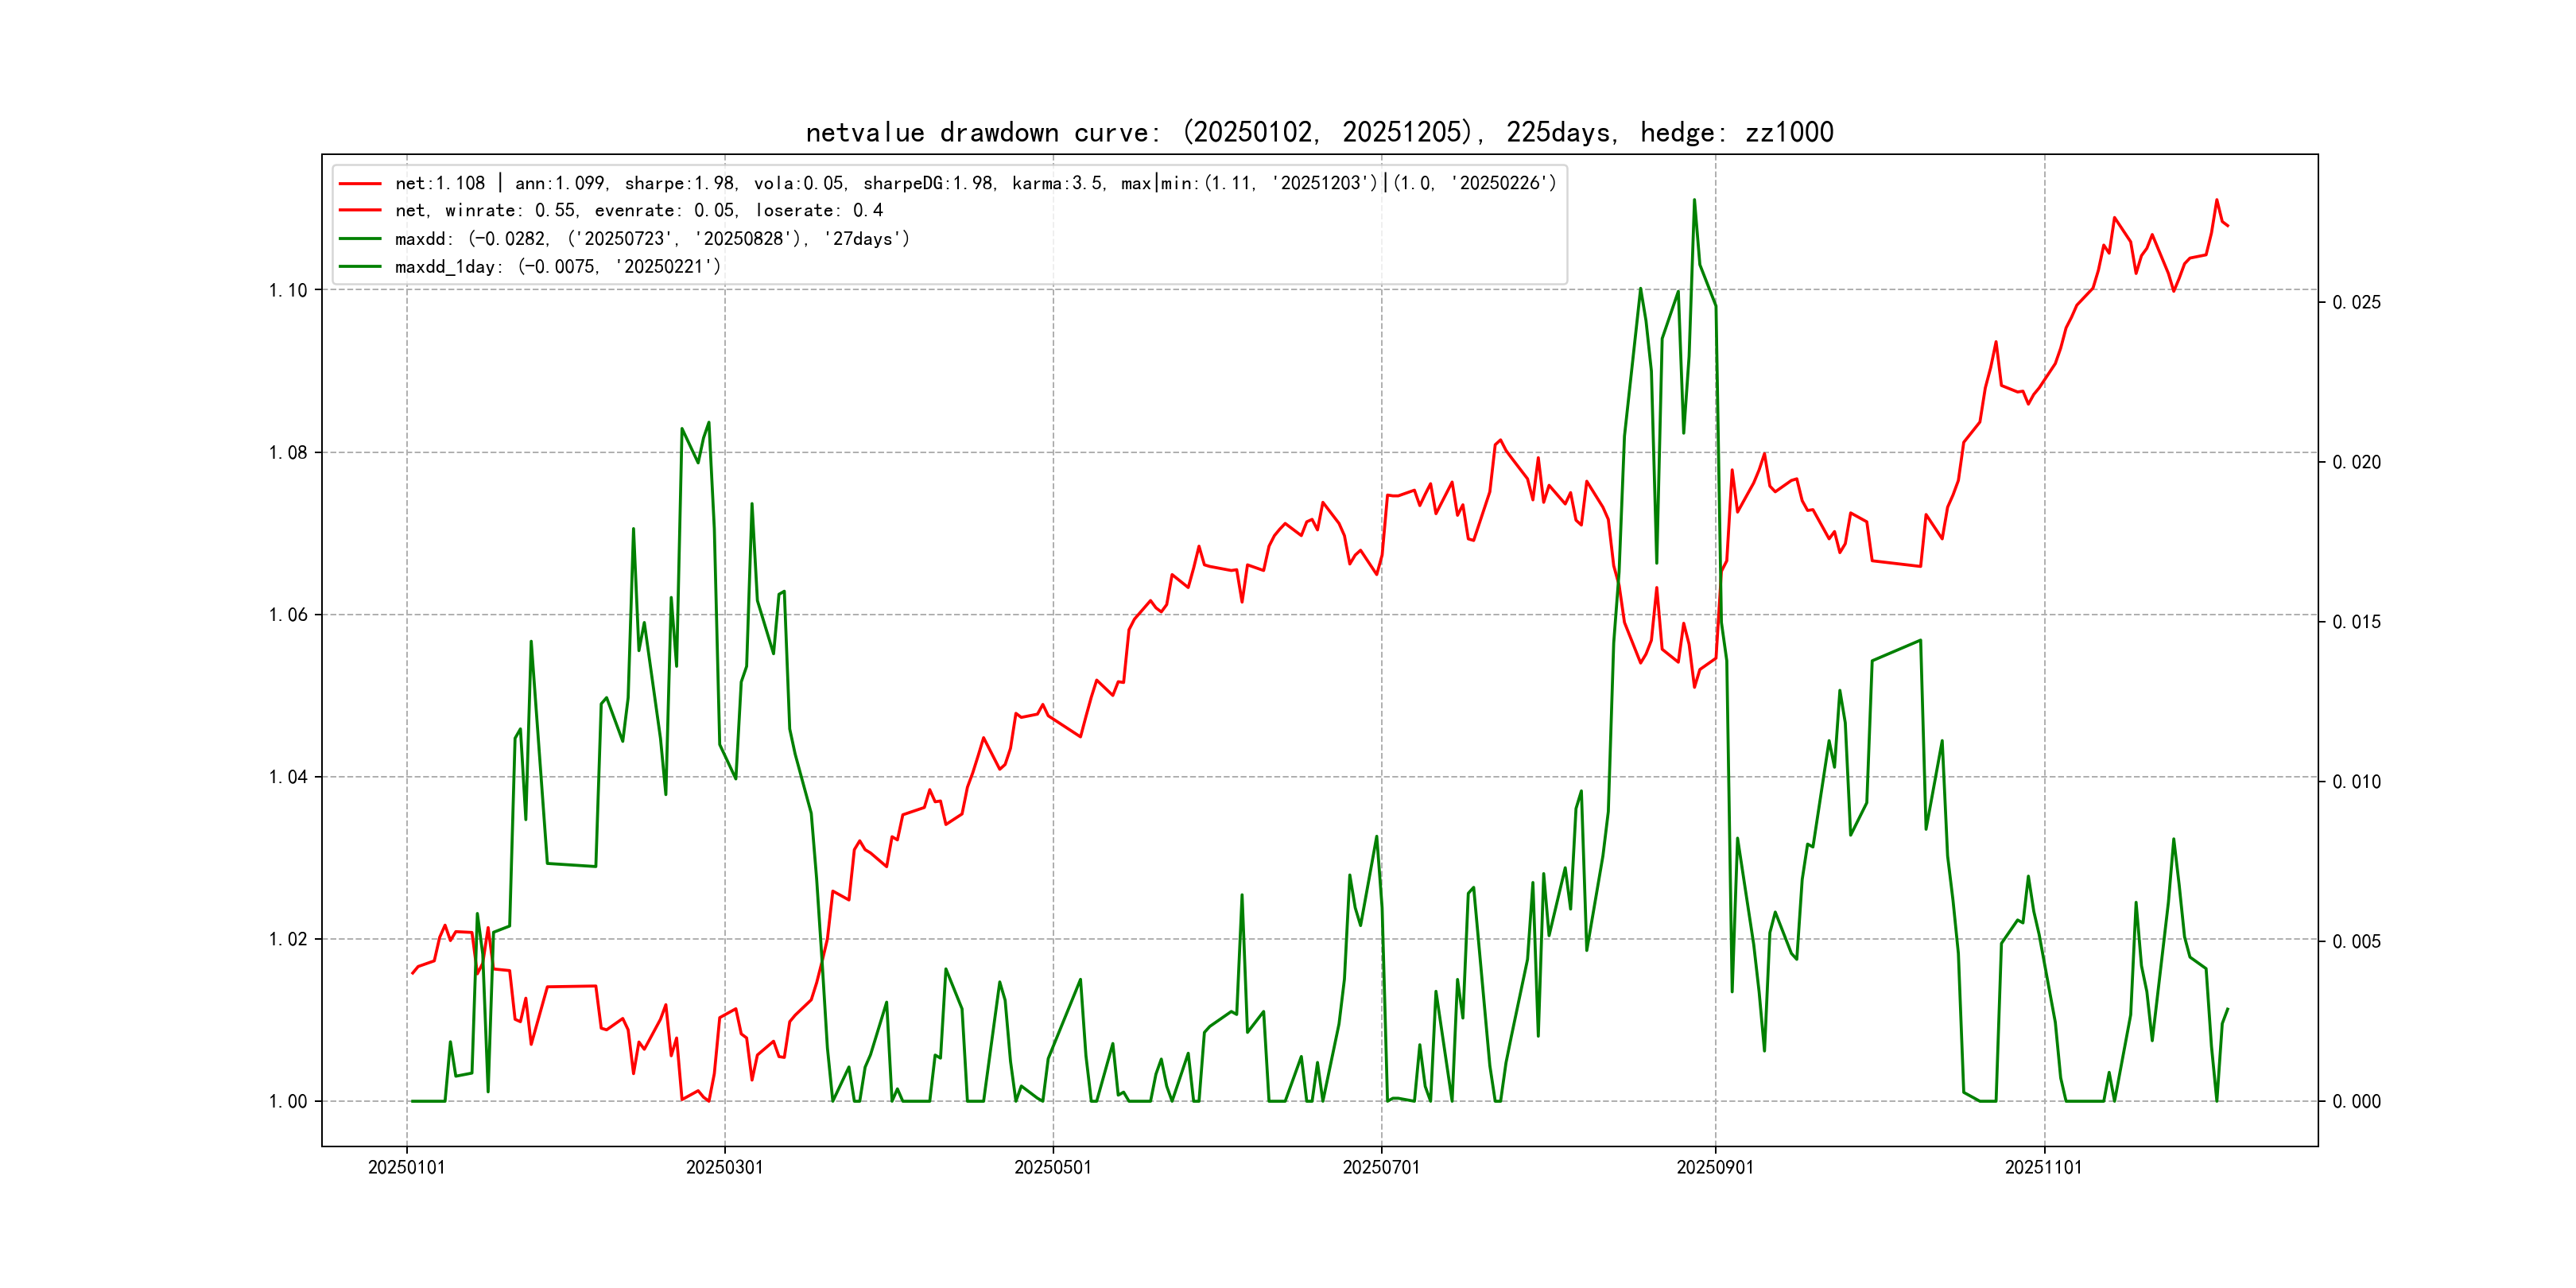Click the 20250301 x-axis date label
This screenshot has height=1288, width=2576.
click(724, 1167)
